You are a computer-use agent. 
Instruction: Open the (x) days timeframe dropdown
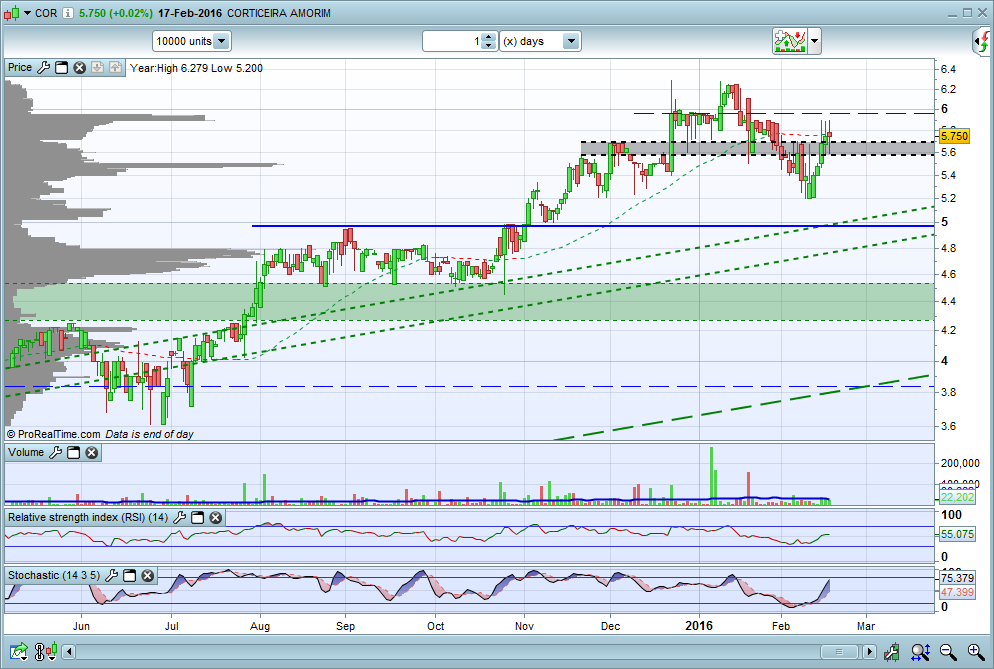540,41
